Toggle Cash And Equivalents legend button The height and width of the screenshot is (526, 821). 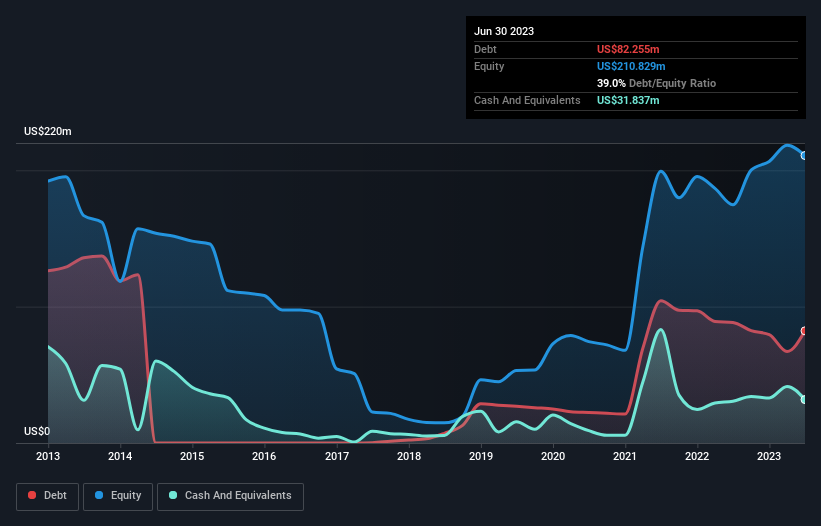click(x=230, y=496)
